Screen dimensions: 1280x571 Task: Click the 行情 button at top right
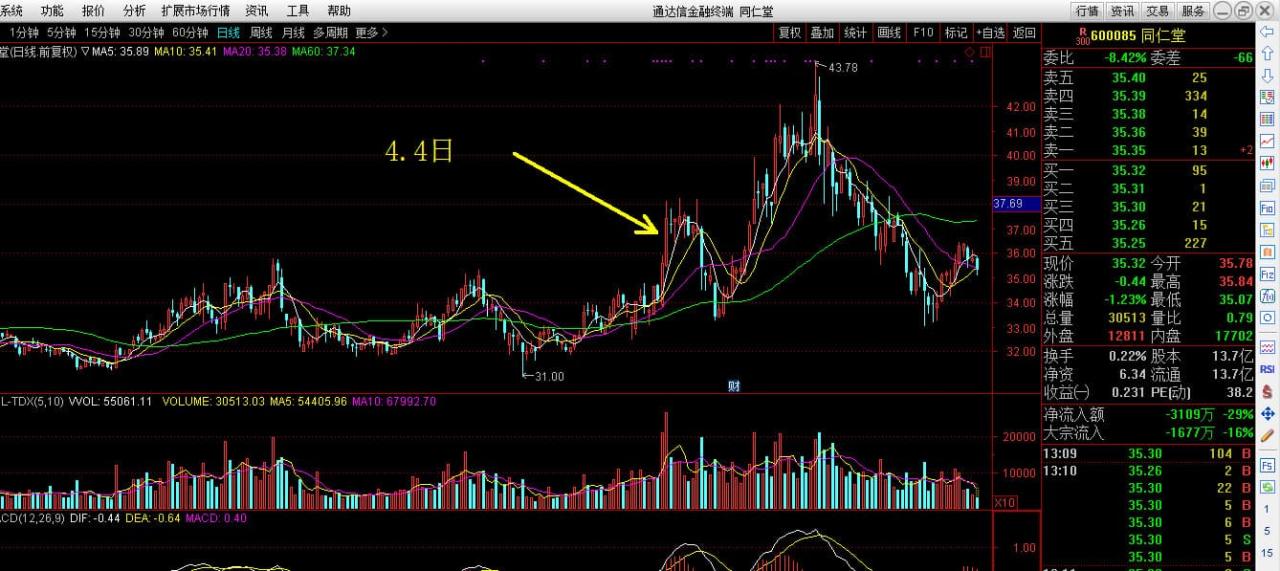click(x=1087, y=11)
